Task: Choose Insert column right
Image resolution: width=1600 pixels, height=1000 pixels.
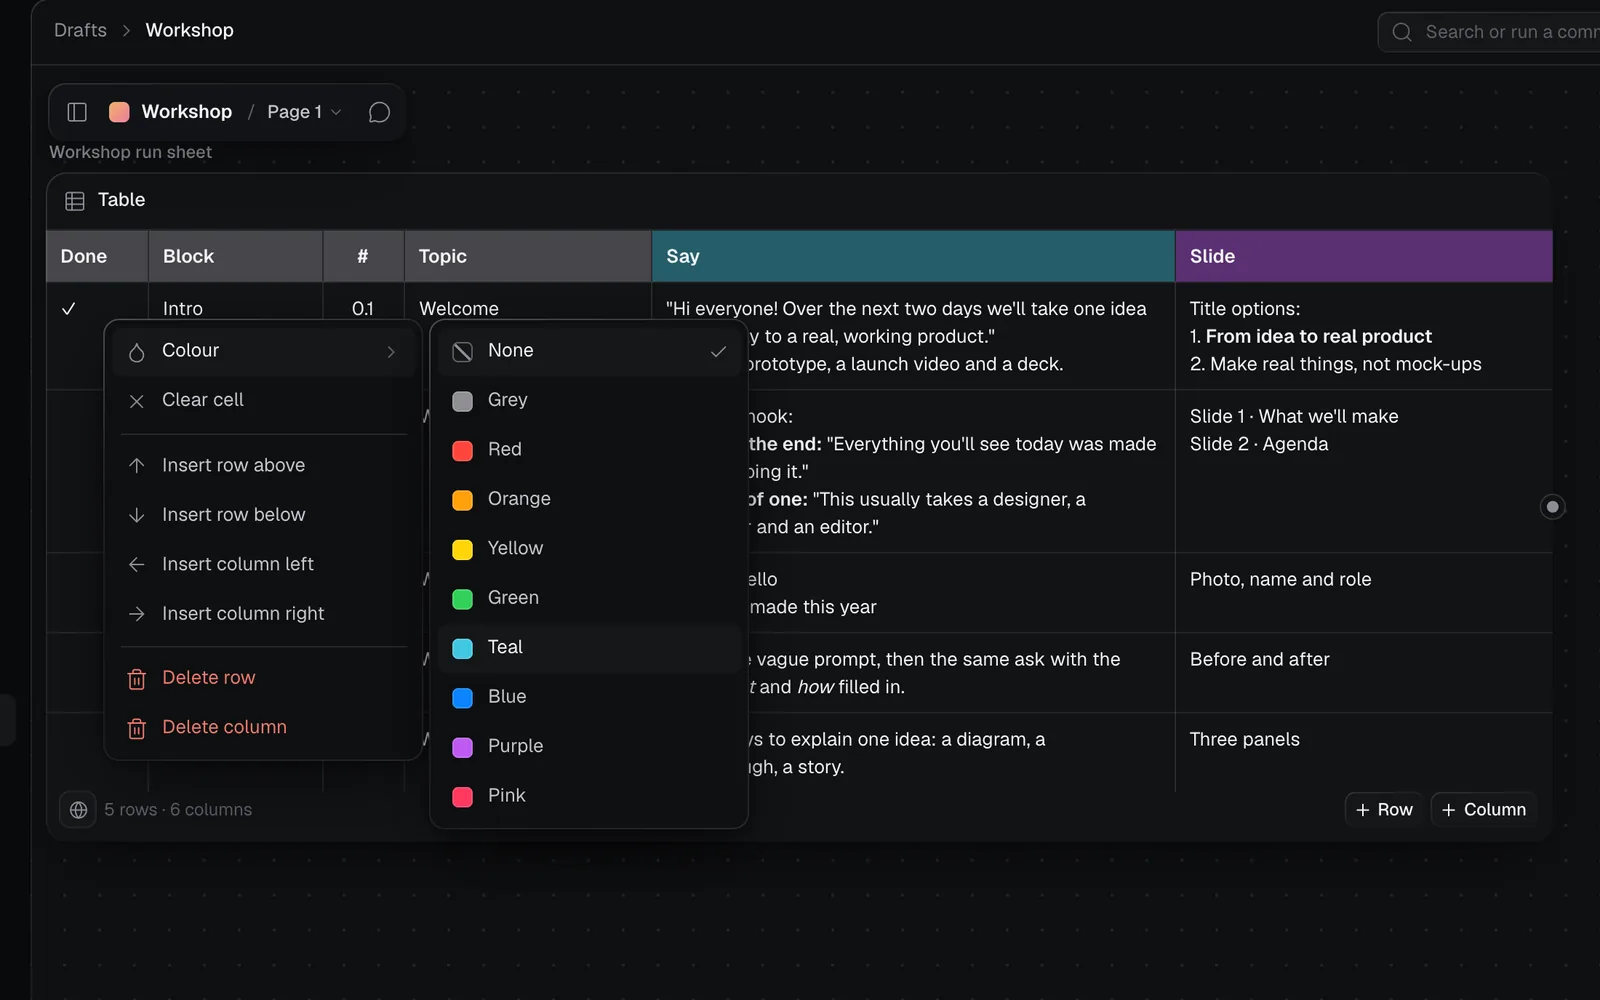Action: (264, 614)
